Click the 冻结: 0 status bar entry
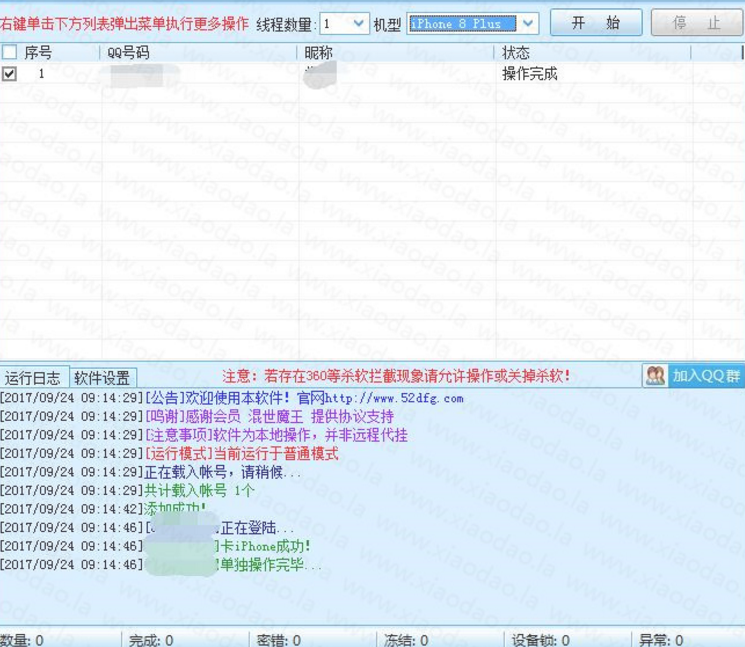 (406, 640)
